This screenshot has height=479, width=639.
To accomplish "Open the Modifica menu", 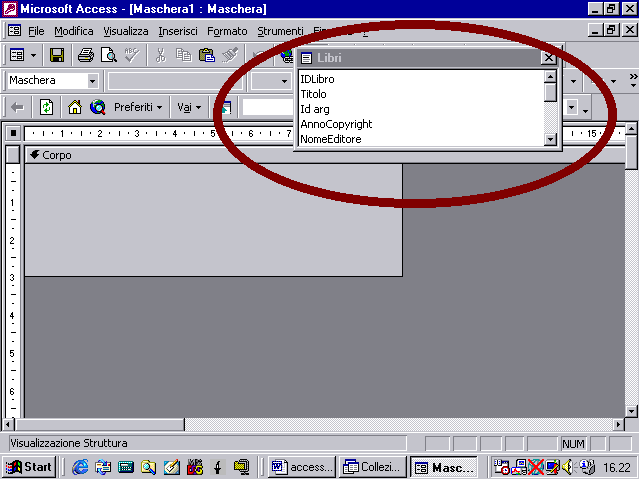I will click(x=74, y=31).
